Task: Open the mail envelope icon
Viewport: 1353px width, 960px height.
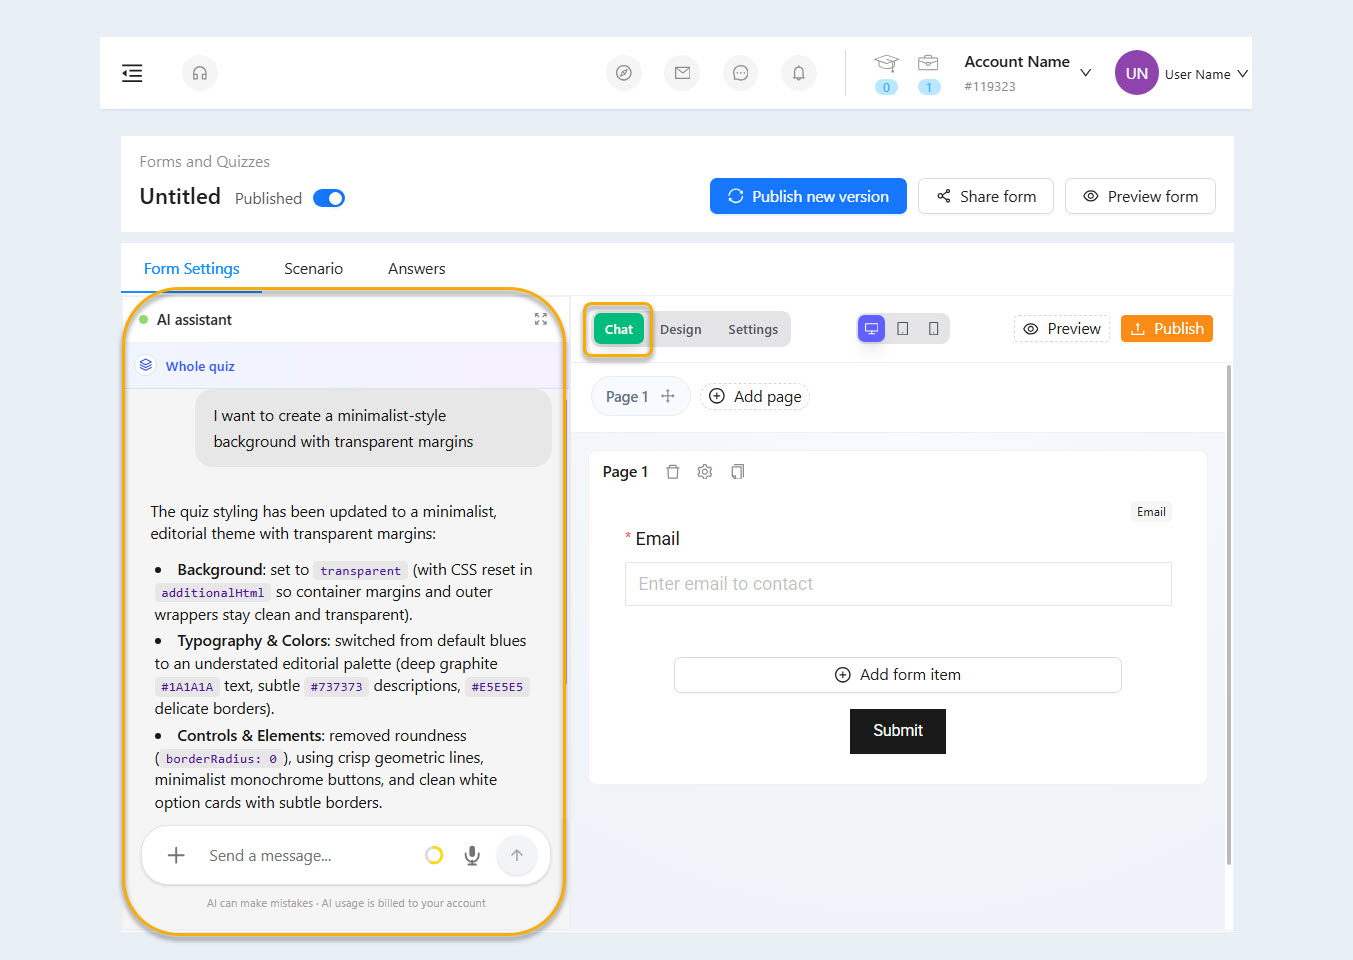Action: [682, 73]
